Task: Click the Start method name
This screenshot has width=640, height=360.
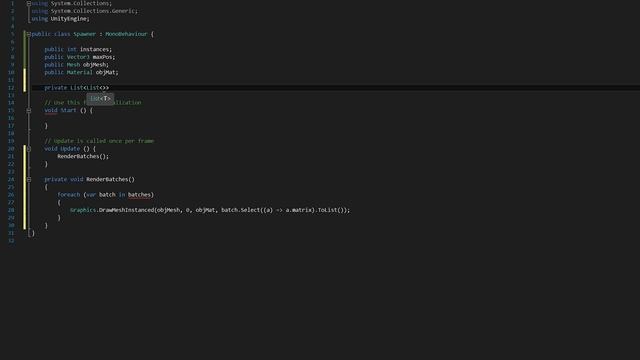Action: tap(69, 111)
